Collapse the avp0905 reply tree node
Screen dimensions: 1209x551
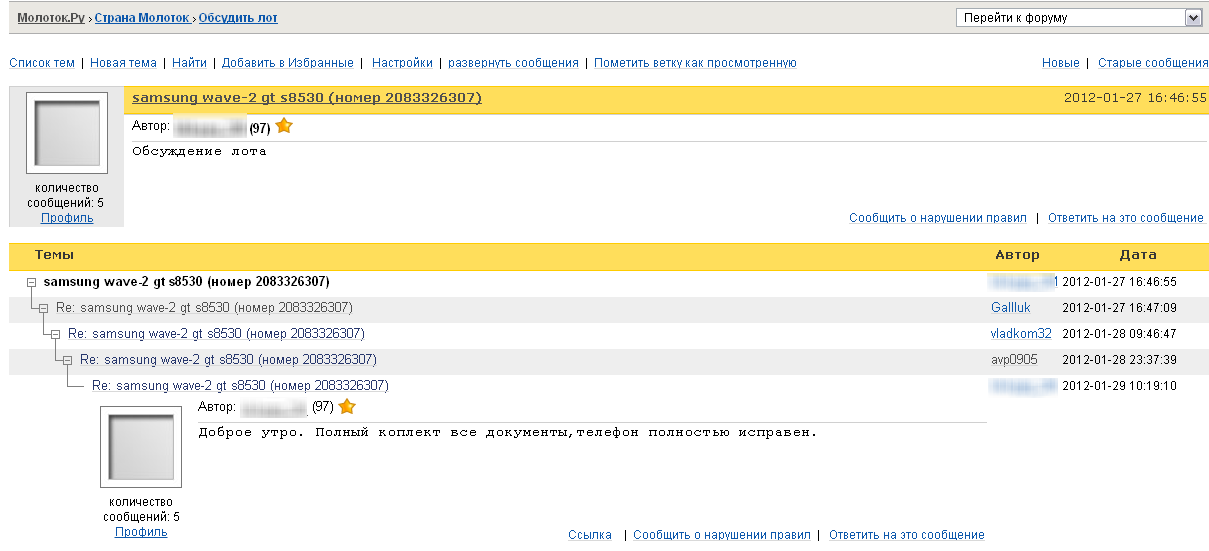[68, 361]
